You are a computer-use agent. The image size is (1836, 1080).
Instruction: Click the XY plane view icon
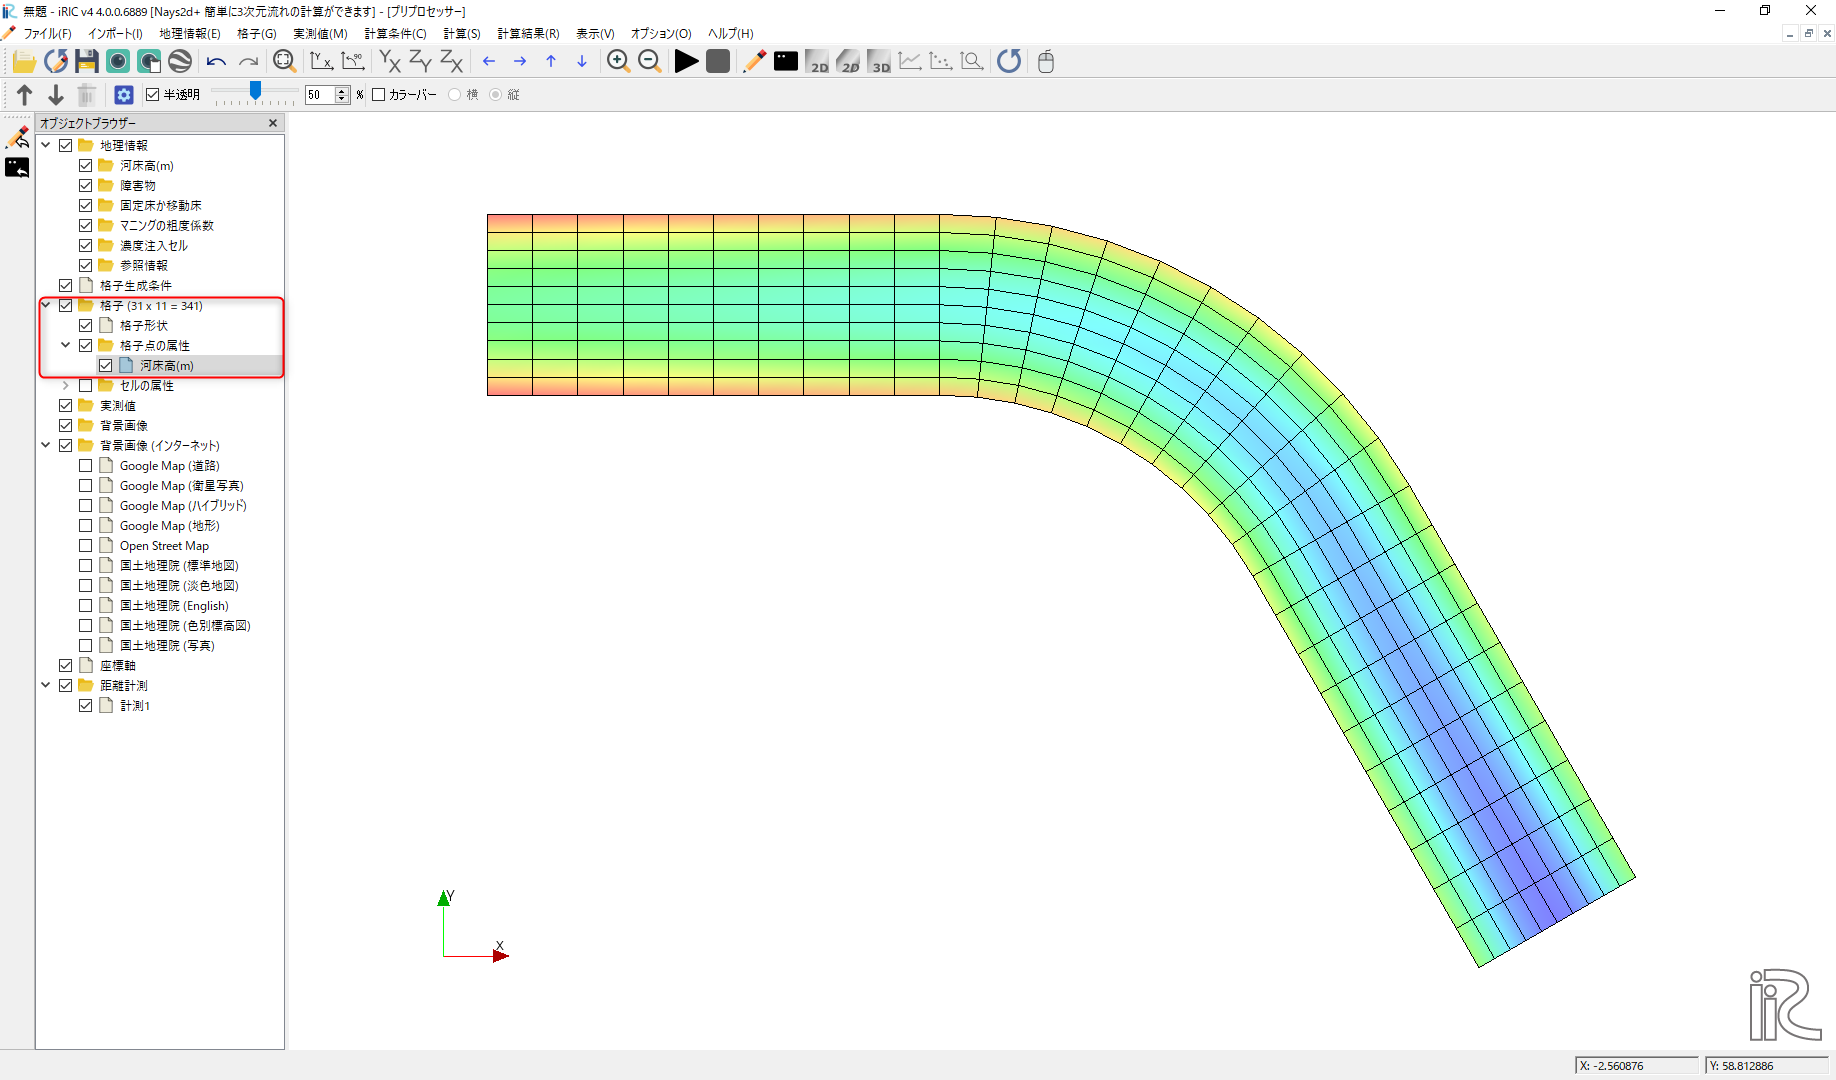pyautogui.click(x=390, y=62)
